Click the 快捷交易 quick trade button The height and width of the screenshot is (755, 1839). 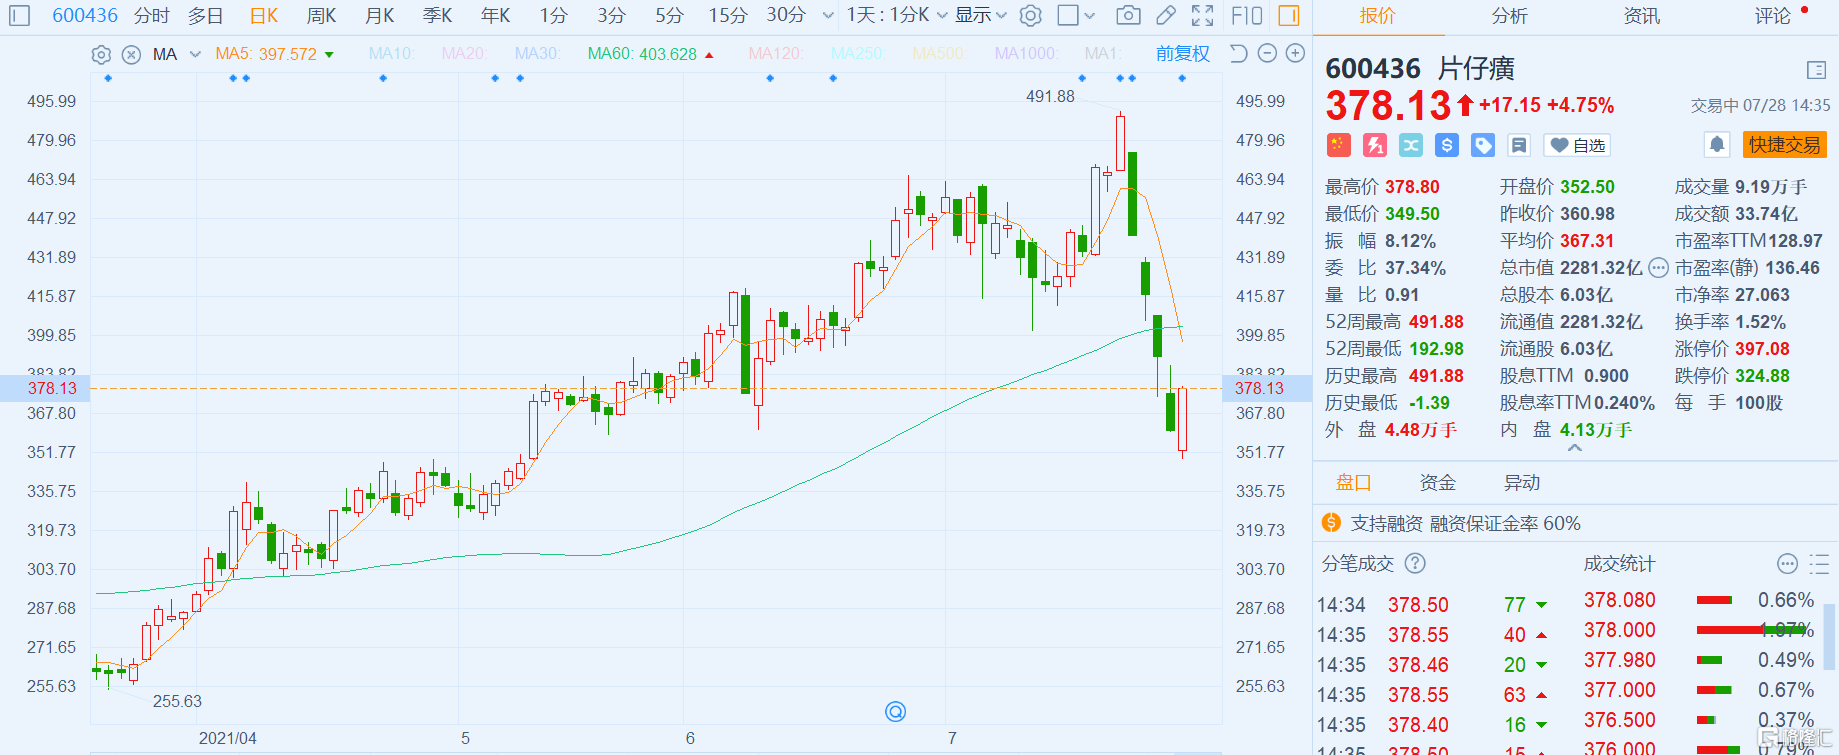[x=1784, y=145]
